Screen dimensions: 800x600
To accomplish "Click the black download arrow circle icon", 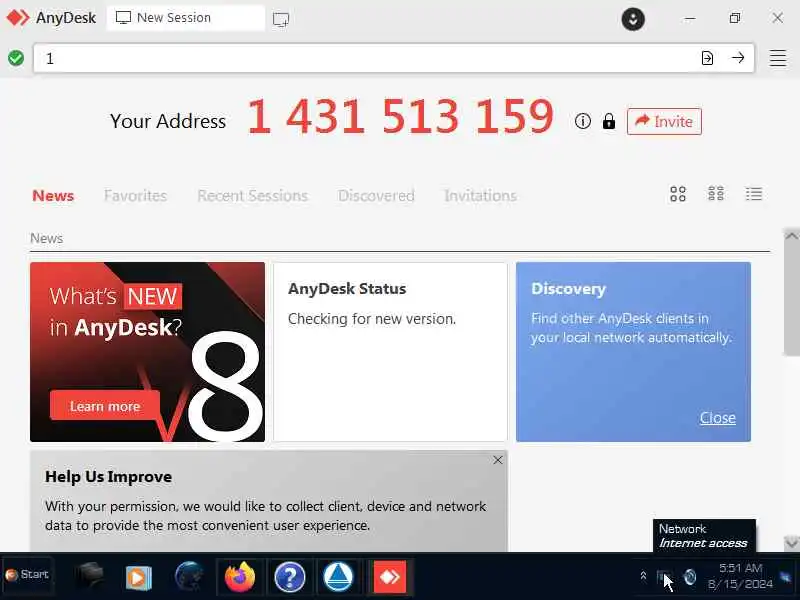I will 633,19.
